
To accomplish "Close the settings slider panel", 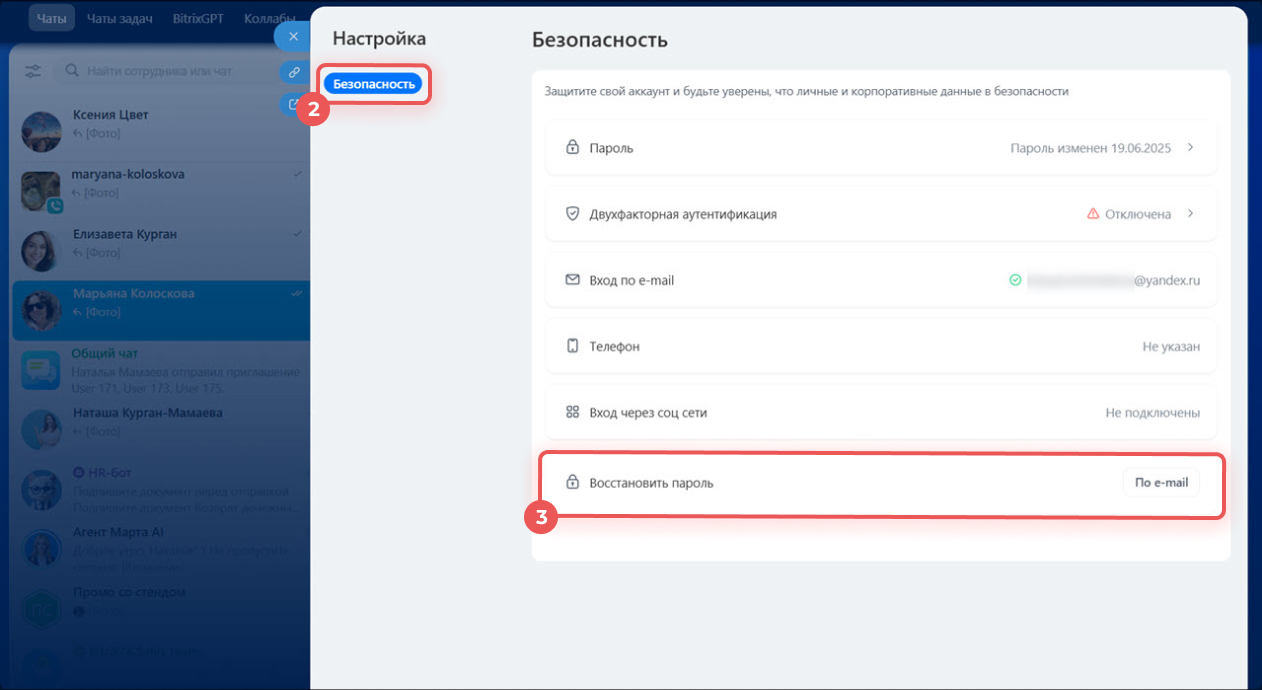I will 293,37.
